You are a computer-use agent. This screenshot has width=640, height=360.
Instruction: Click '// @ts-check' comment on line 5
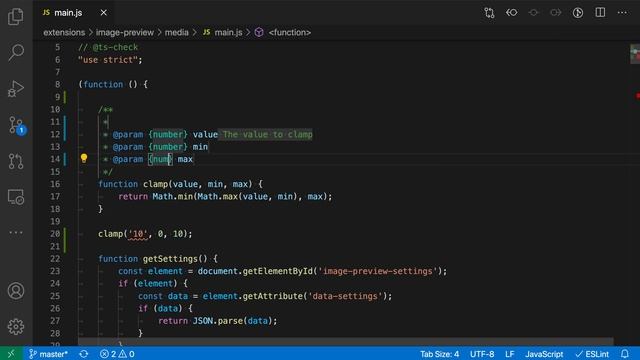[108, 47]
